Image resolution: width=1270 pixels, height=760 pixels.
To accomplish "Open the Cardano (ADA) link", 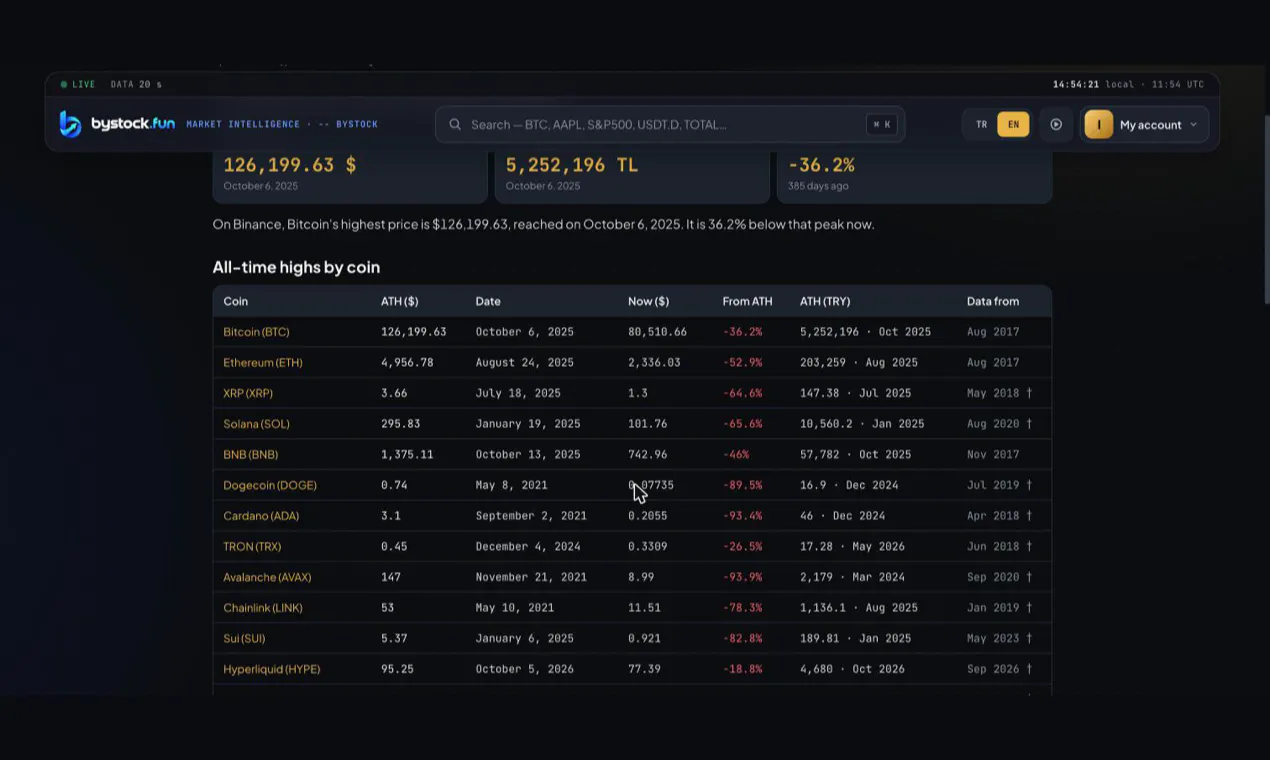I will (261, 516).
